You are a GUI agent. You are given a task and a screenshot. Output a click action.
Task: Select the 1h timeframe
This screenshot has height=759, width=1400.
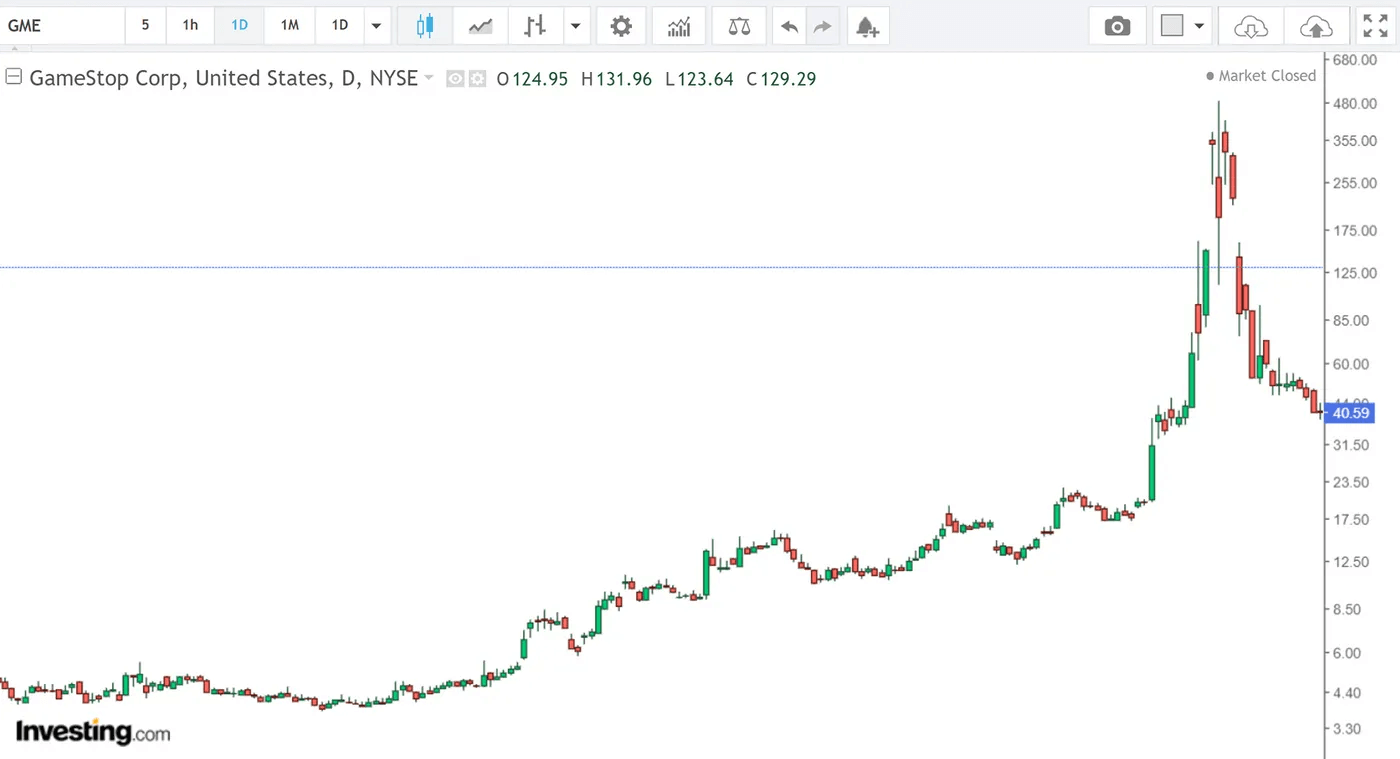[190, 26]
